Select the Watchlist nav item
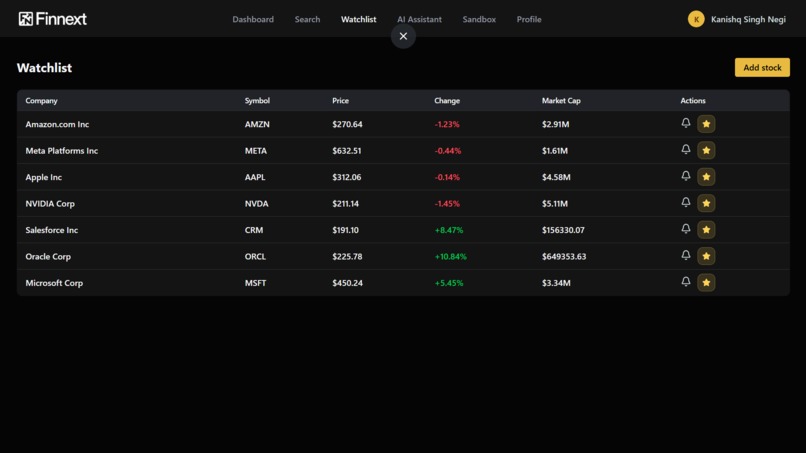This screenshot has width=806, height=453. [x=358, y=19]
